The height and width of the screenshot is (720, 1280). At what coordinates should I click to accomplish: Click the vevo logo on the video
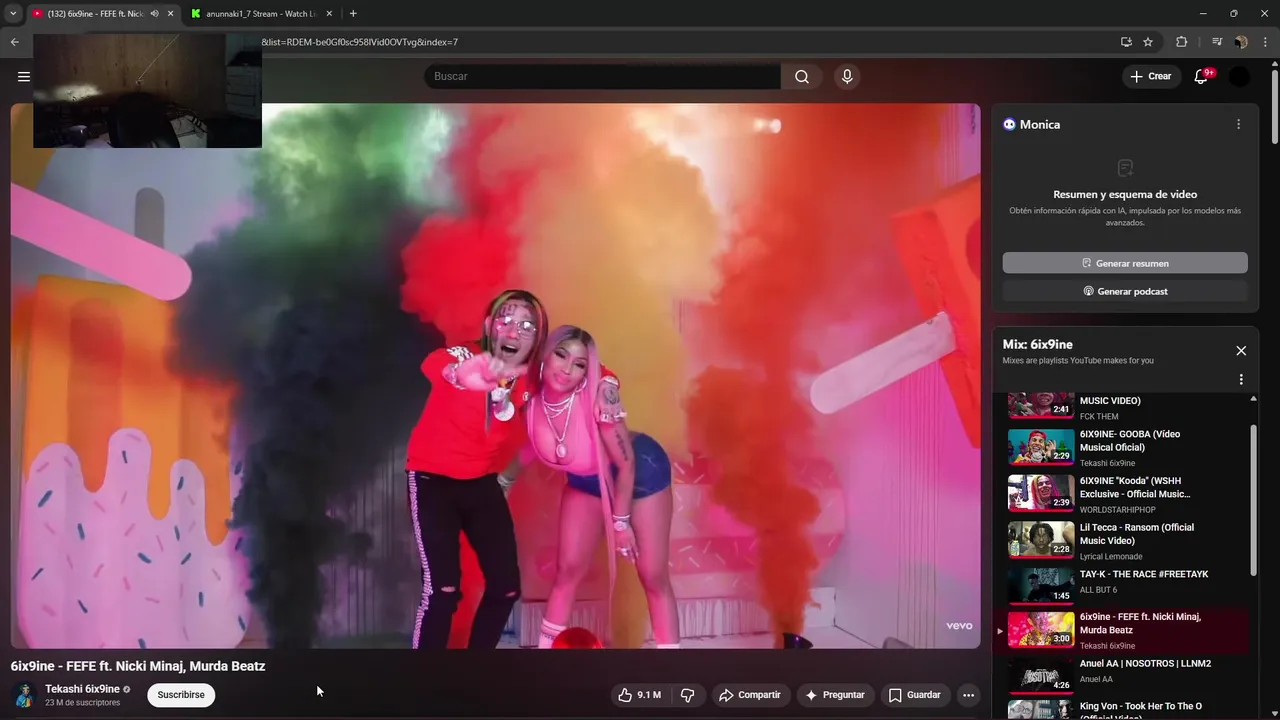[959, 626]
